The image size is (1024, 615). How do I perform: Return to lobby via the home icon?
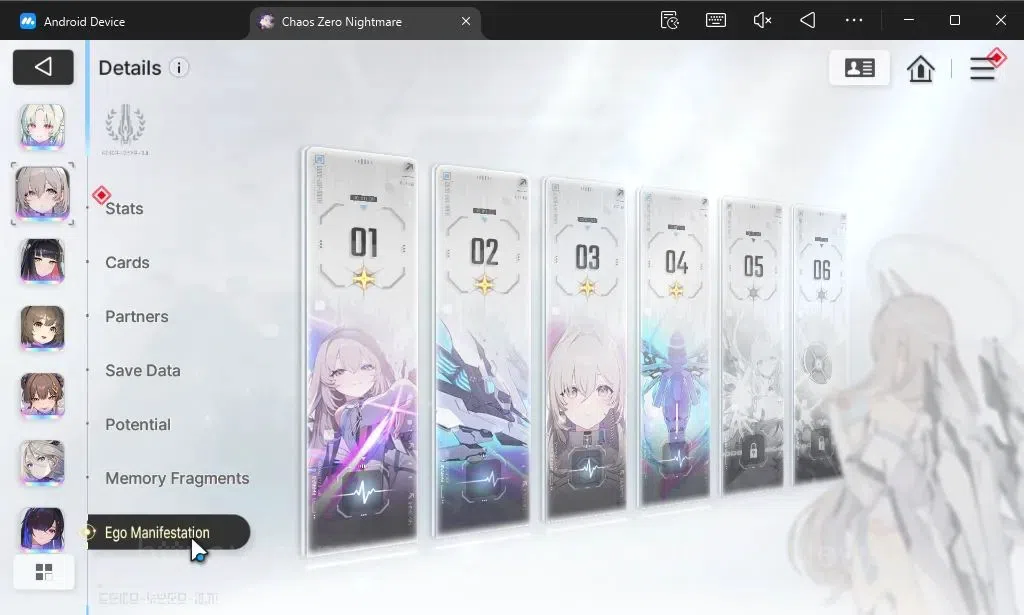point(920,68)
